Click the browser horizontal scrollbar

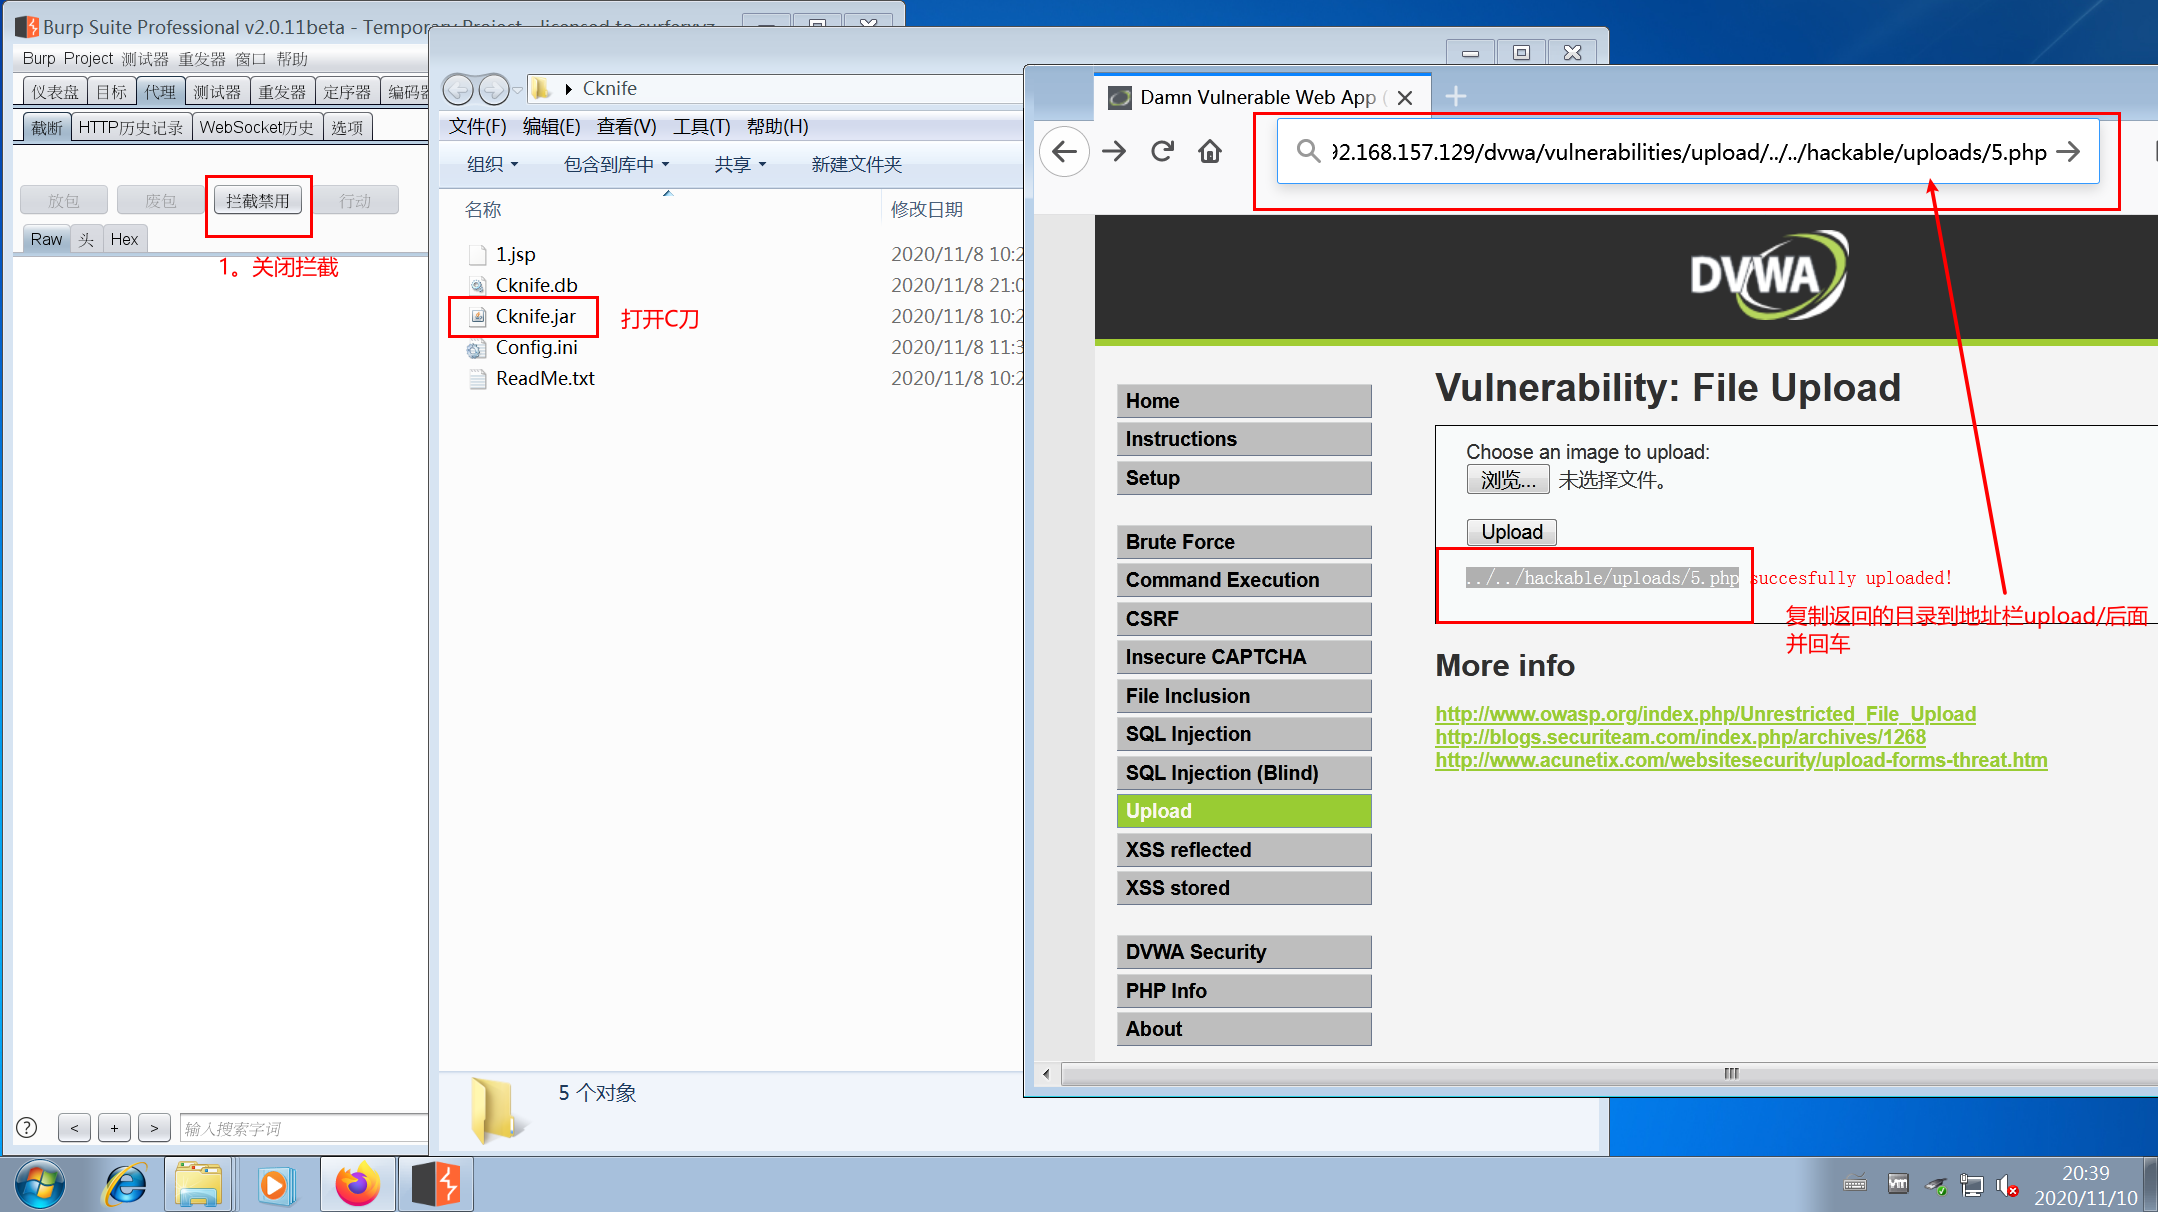coord(1730,1074)
